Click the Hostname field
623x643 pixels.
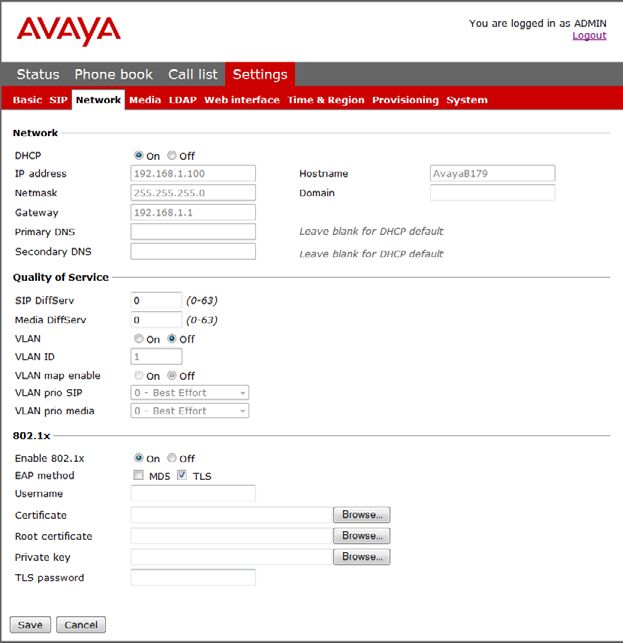tap(493, 173)
